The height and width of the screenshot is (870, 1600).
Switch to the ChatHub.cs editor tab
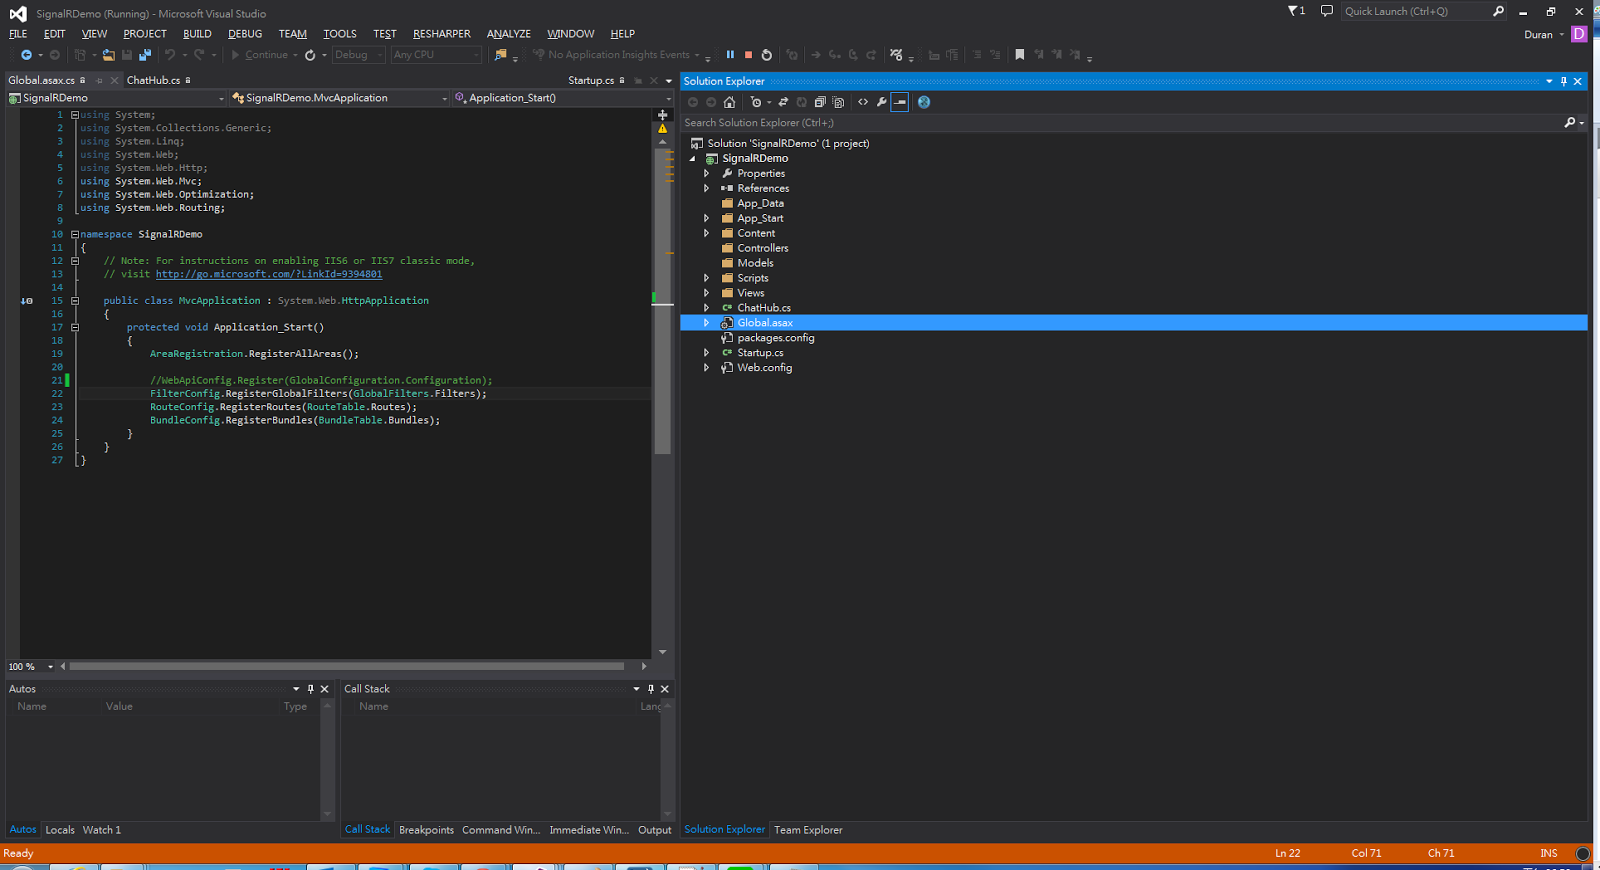coord(153,80)
